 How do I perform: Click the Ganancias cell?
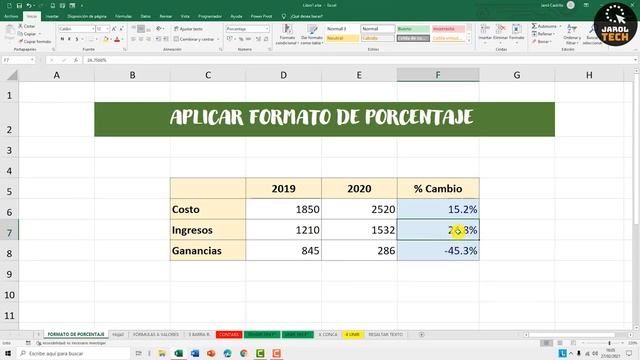point(208,250)
